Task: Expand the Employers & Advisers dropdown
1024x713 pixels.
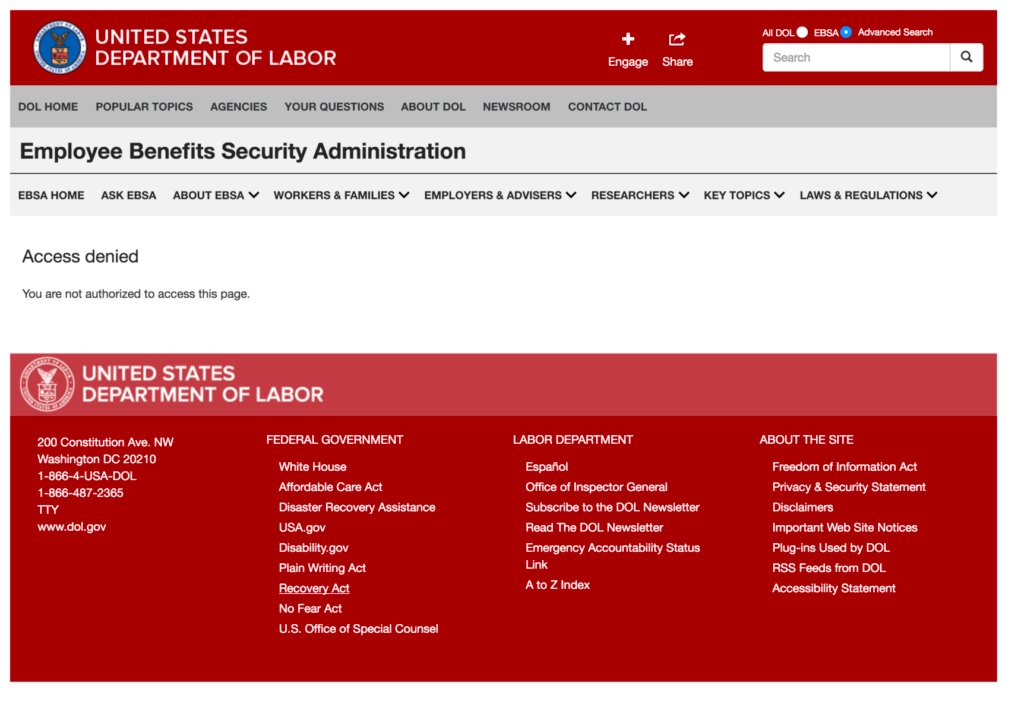Action: pyautogui.click(x=500, y=195)
